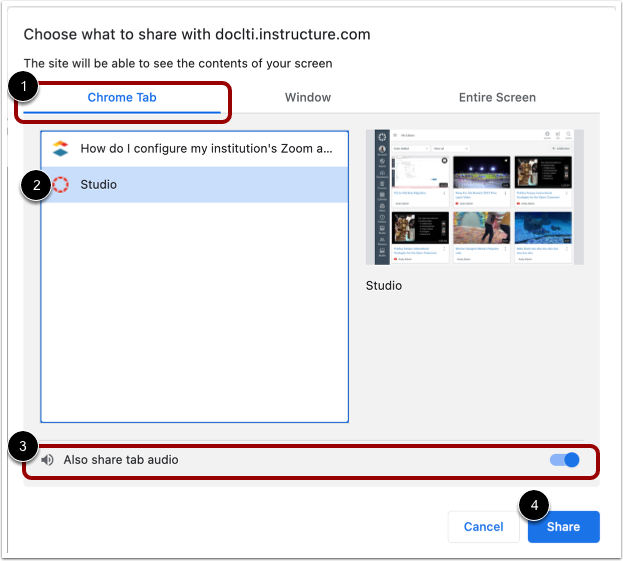623x561 pixels.
Task: Click the Studio label under the preview
Action: pos(384,286)
